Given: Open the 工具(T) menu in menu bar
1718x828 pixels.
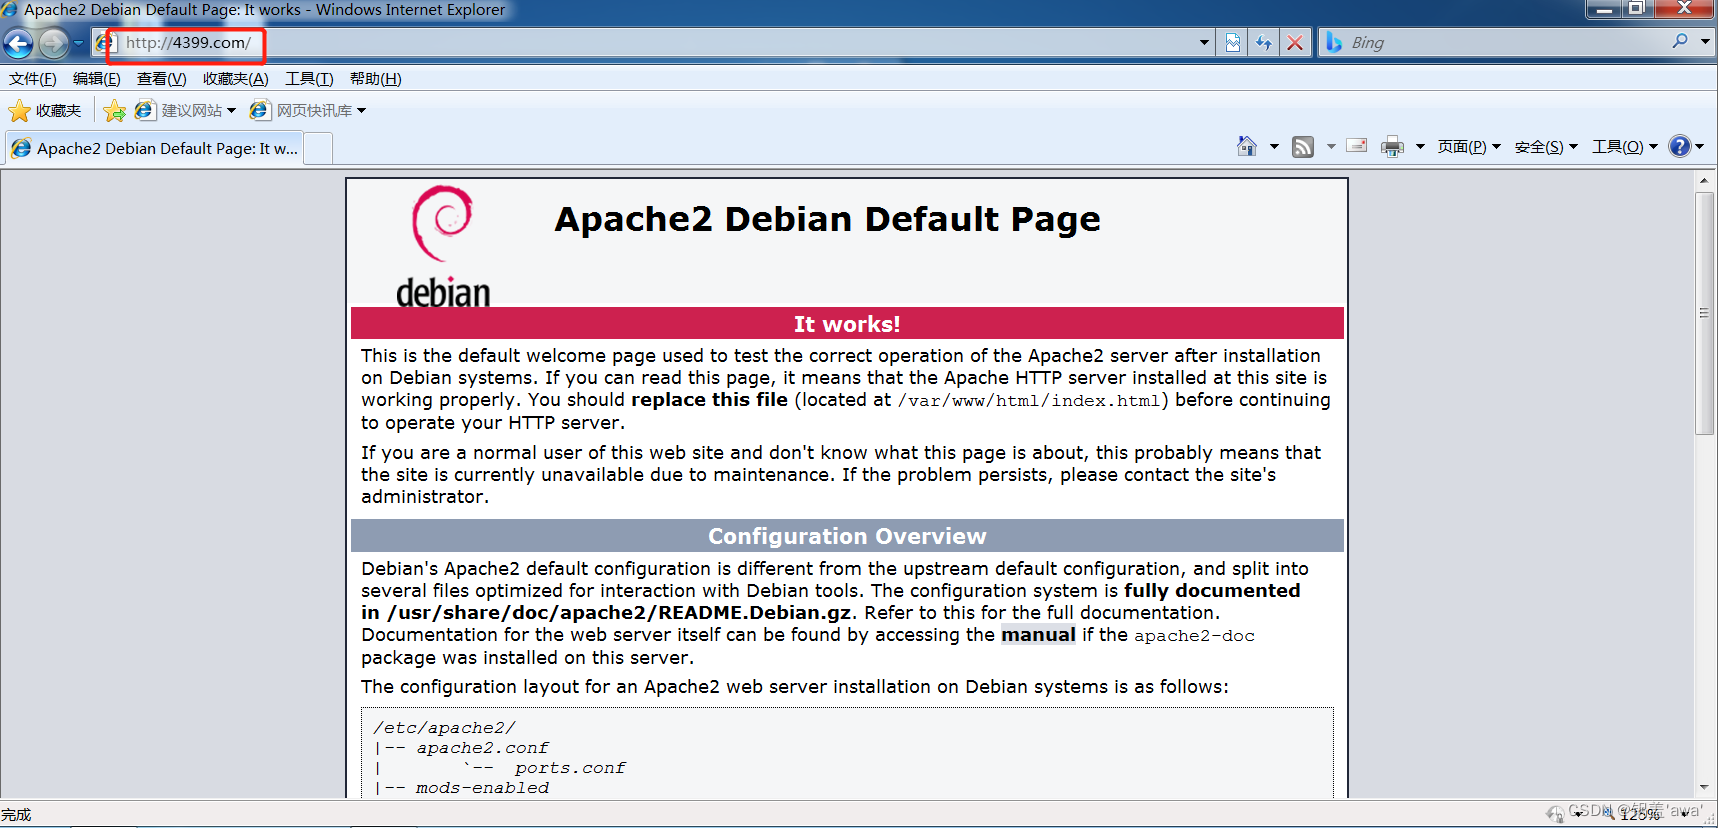Looking at the screenshot, I should click(309, 79).
